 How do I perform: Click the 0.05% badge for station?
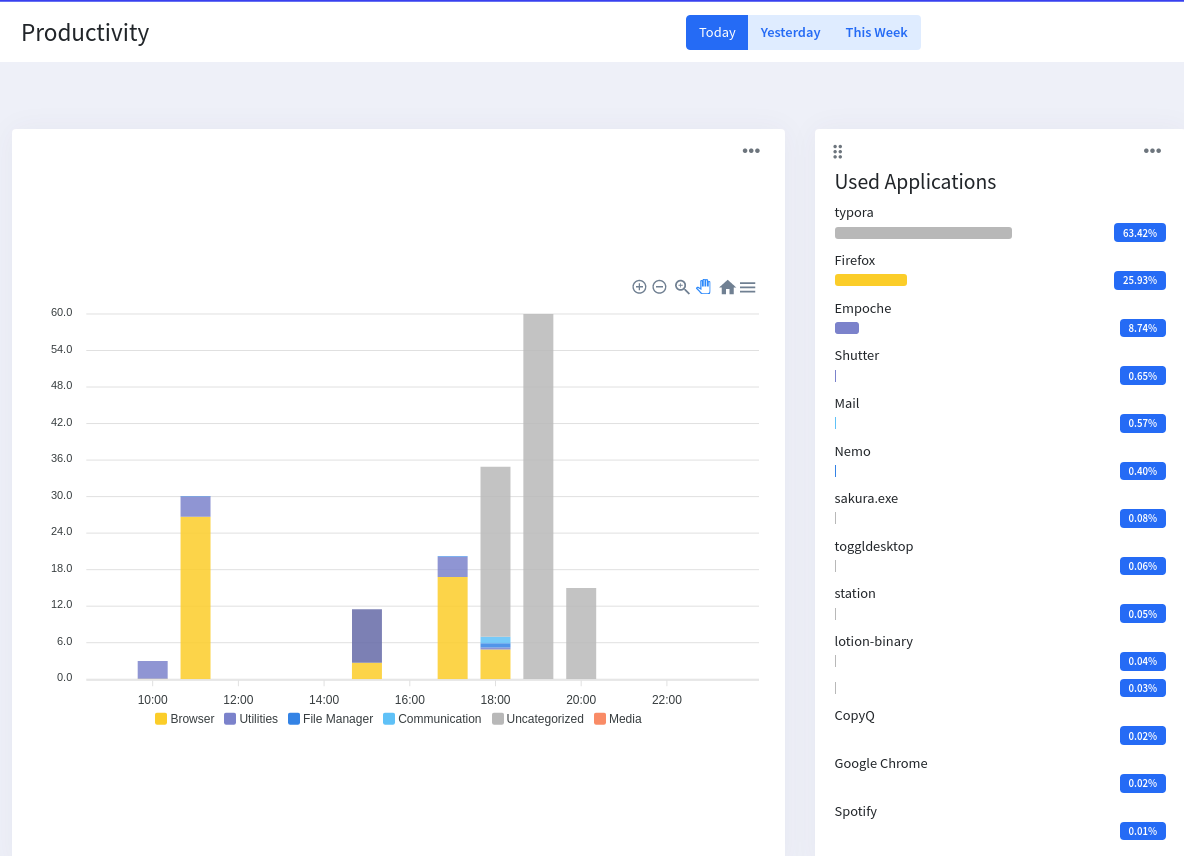click(1142, 614)
